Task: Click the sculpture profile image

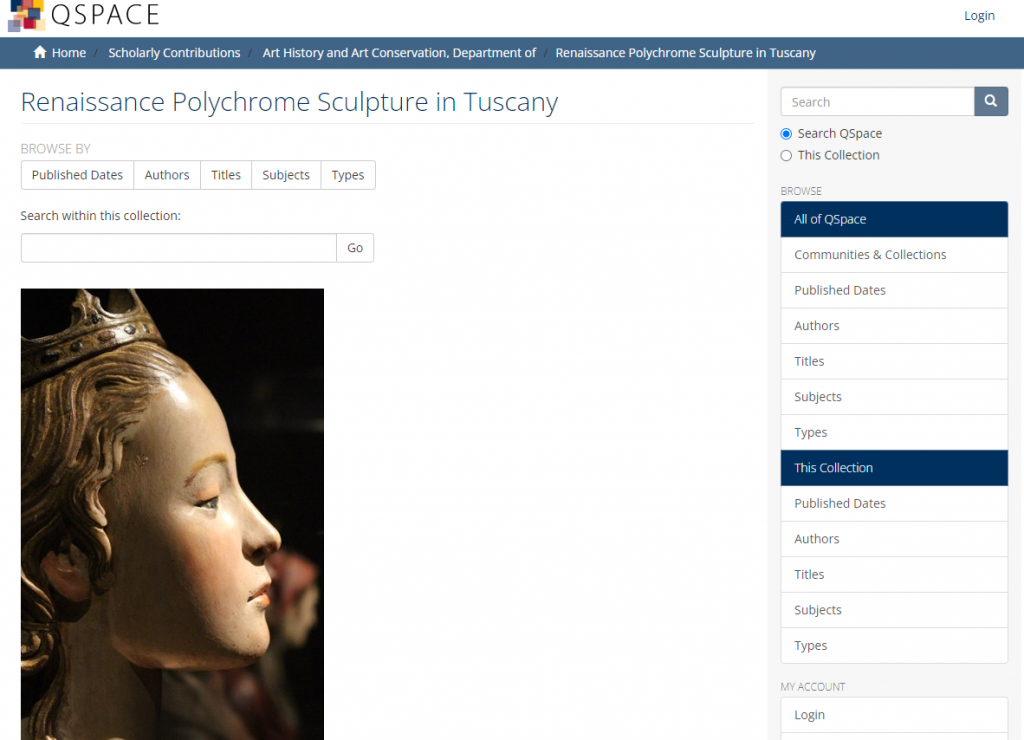Action: click(172, 514)
